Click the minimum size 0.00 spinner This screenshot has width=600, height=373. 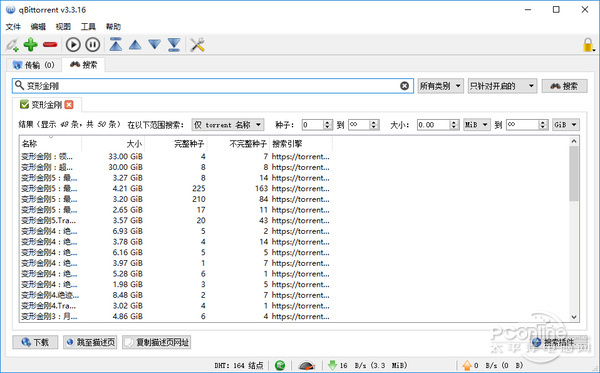coord(438,125)
